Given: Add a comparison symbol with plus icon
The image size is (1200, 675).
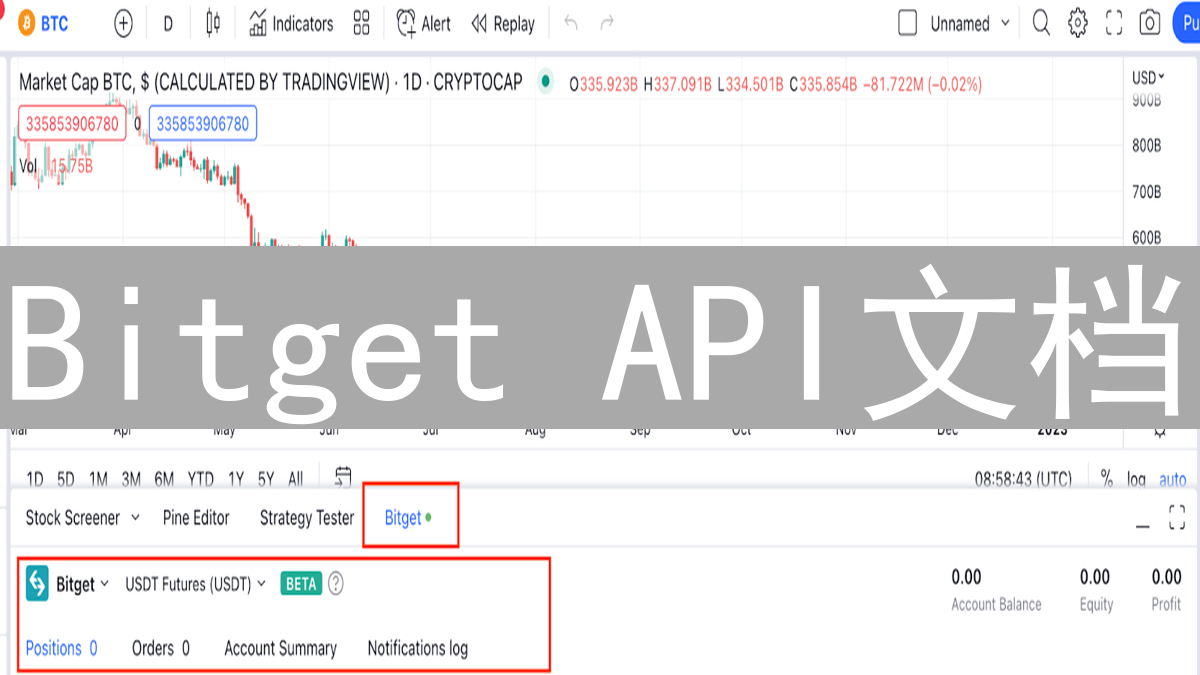Looking at the screenshot, I should [123, 23].
